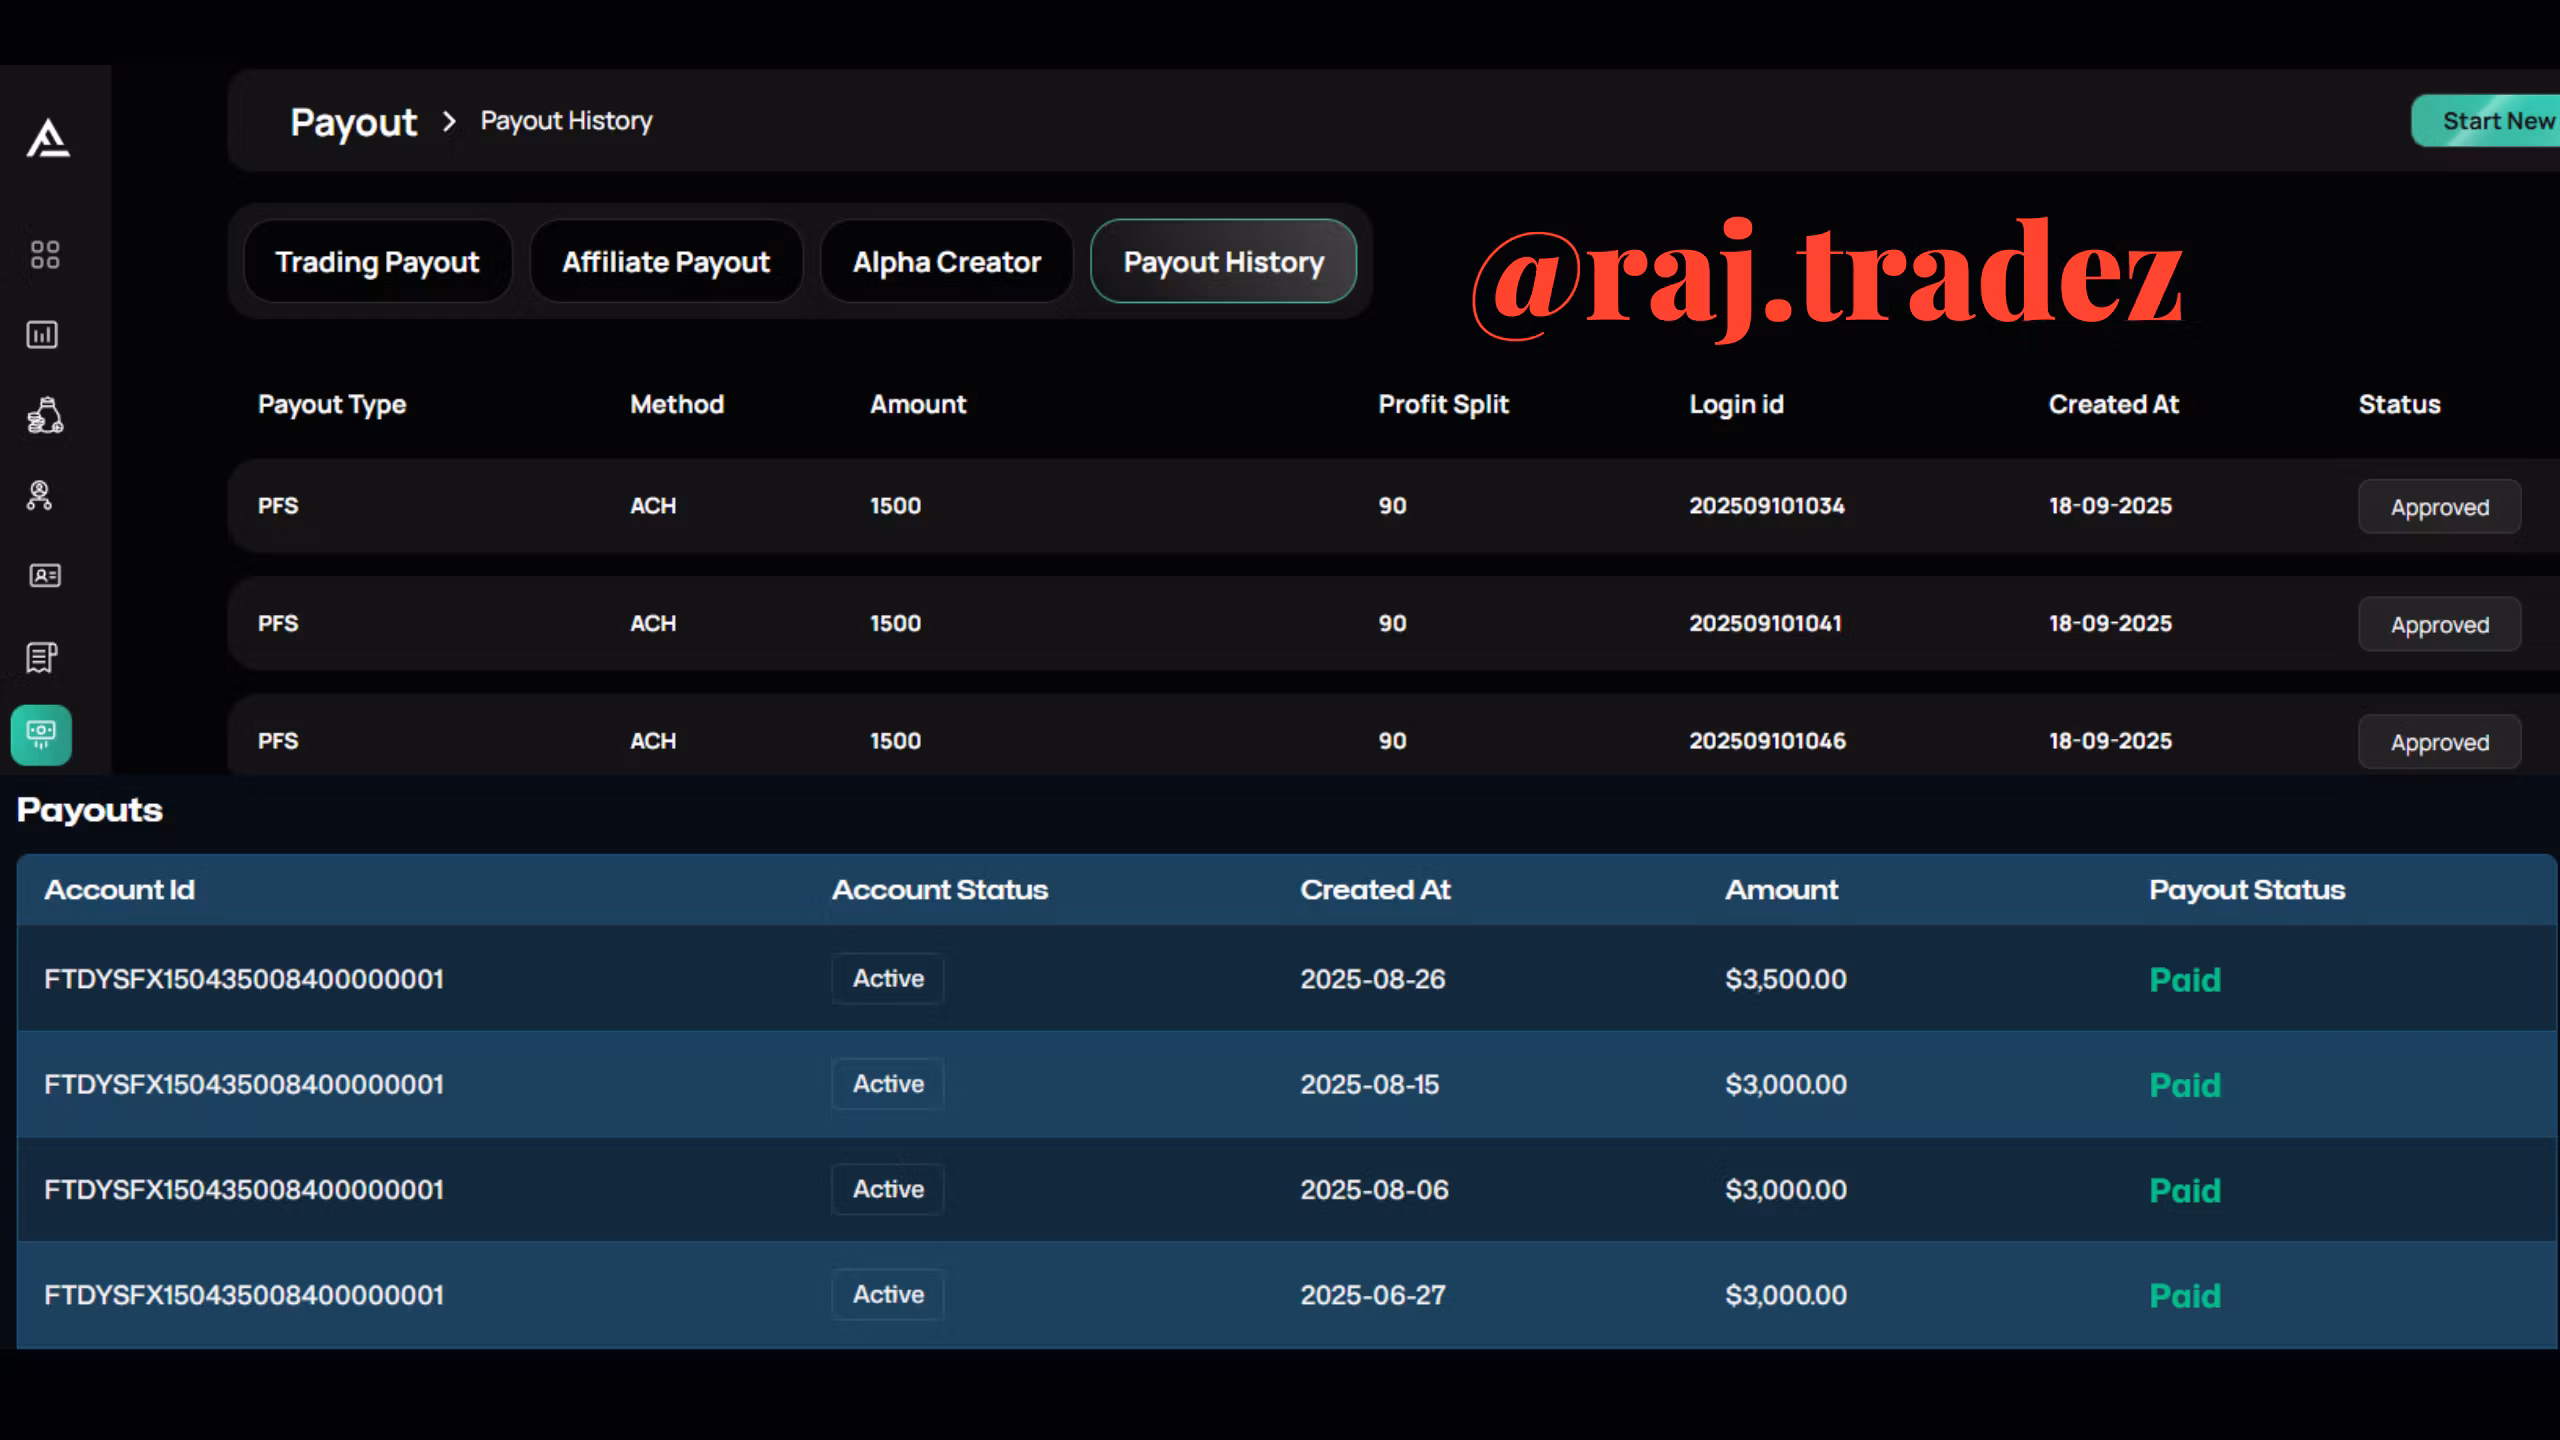Click the Active badge for 2025-08-26 payout
This screenshot has width=2560, height=1440.
(x=887, y=979)
